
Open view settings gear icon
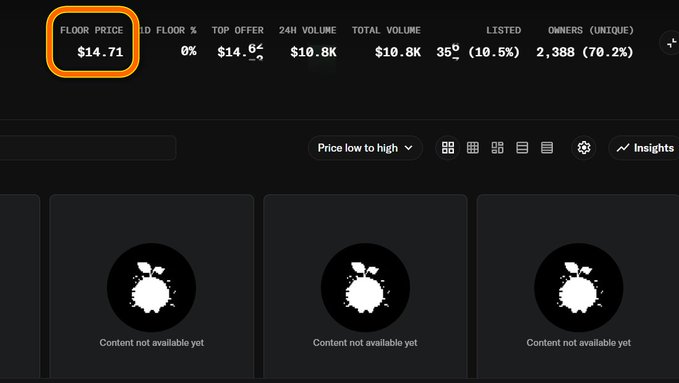click(x=584, y=148)
